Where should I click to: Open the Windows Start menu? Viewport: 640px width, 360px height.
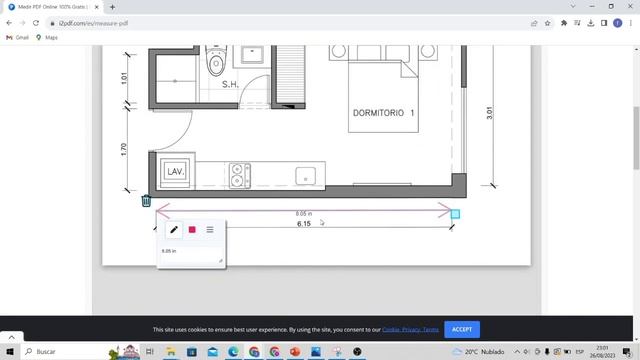pos(10,351)
